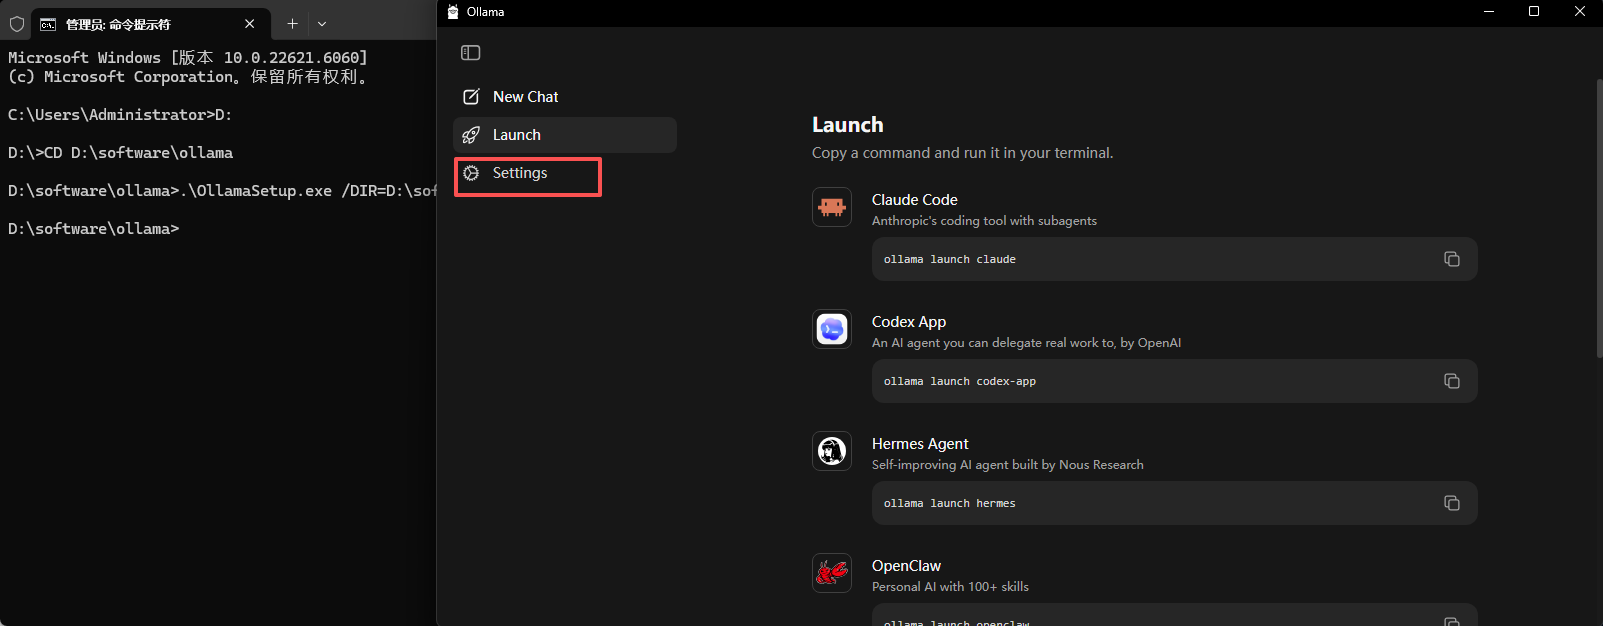This screenshot has height=626, width=1603.
Task: Copy the 'ollama launch codex-app' command
Action: [x=1452, y=381]
